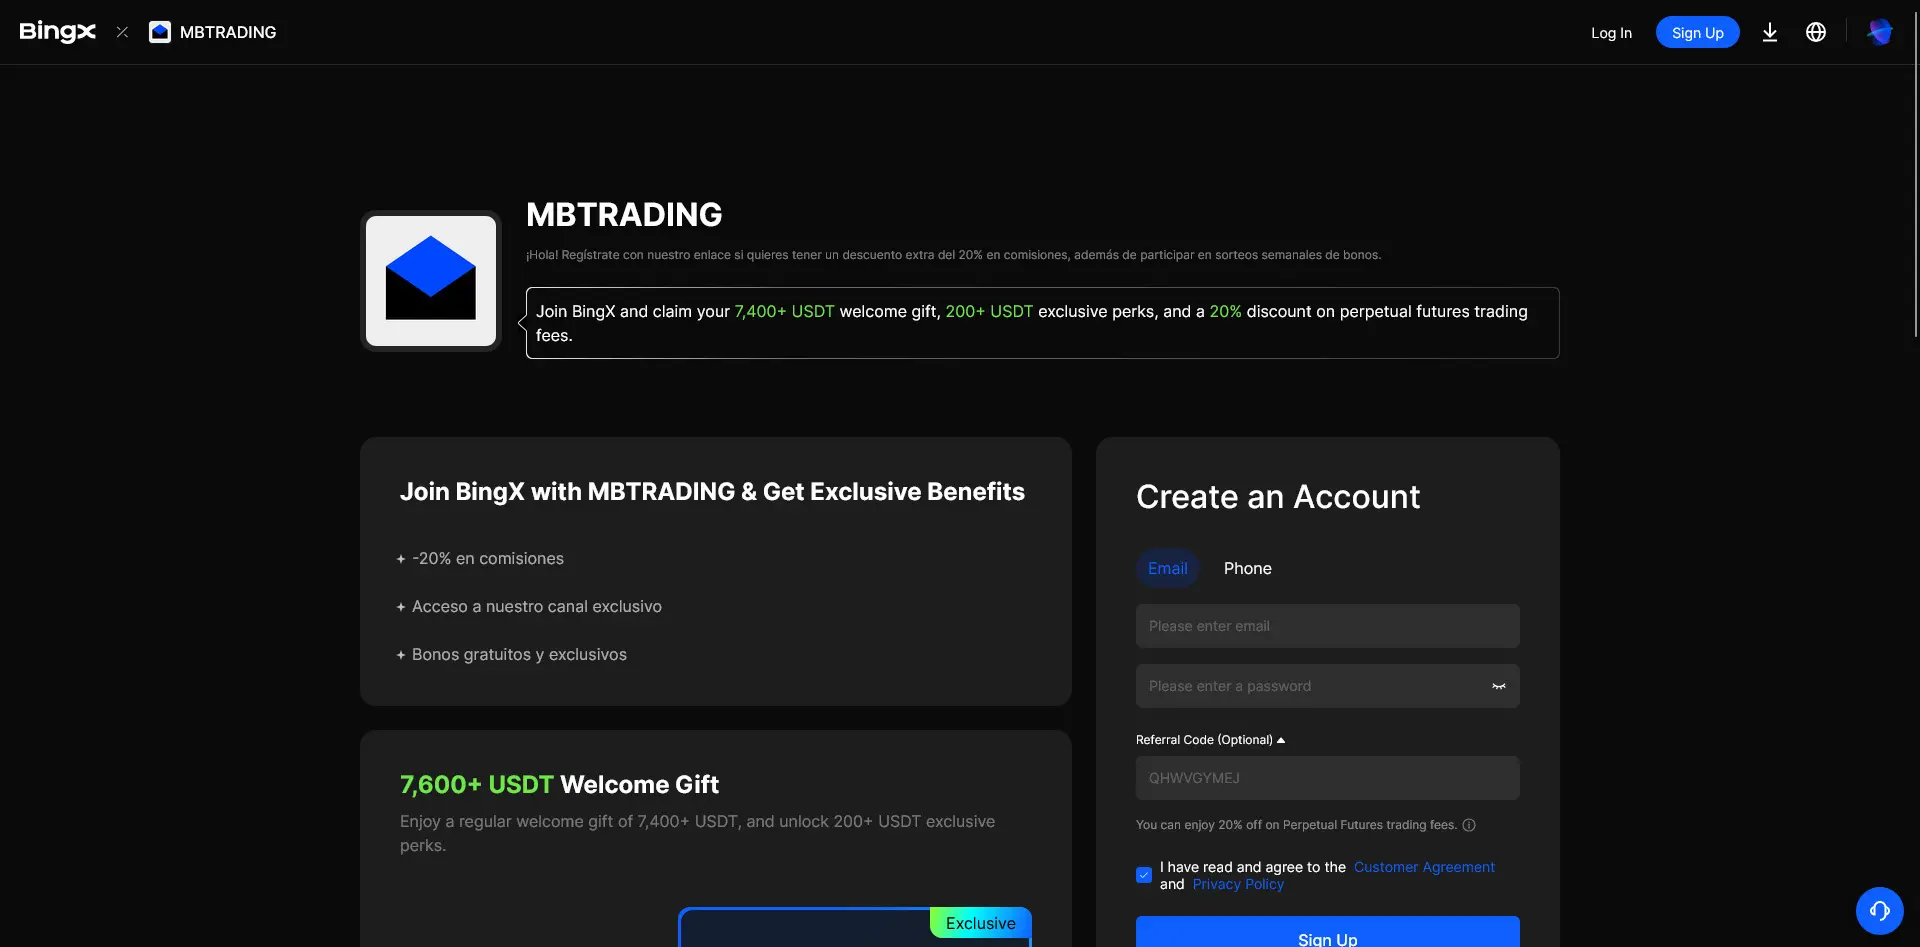Viewport: 1920px width, 947px height.
Task: Uncheck the agreement terms checkbox
Action: click(x=1144, y=875)
